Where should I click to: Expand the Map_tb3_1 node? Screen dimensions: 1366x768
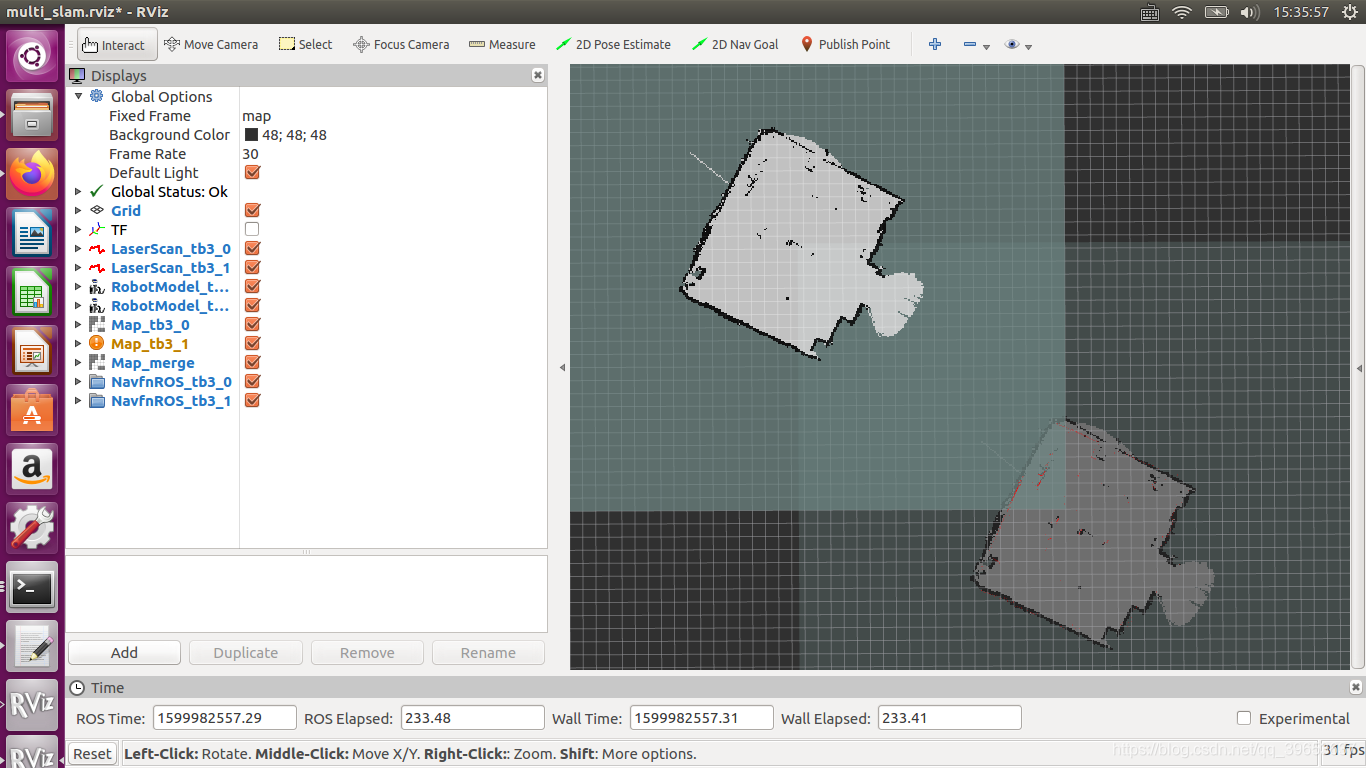click(x=79, y=343)
